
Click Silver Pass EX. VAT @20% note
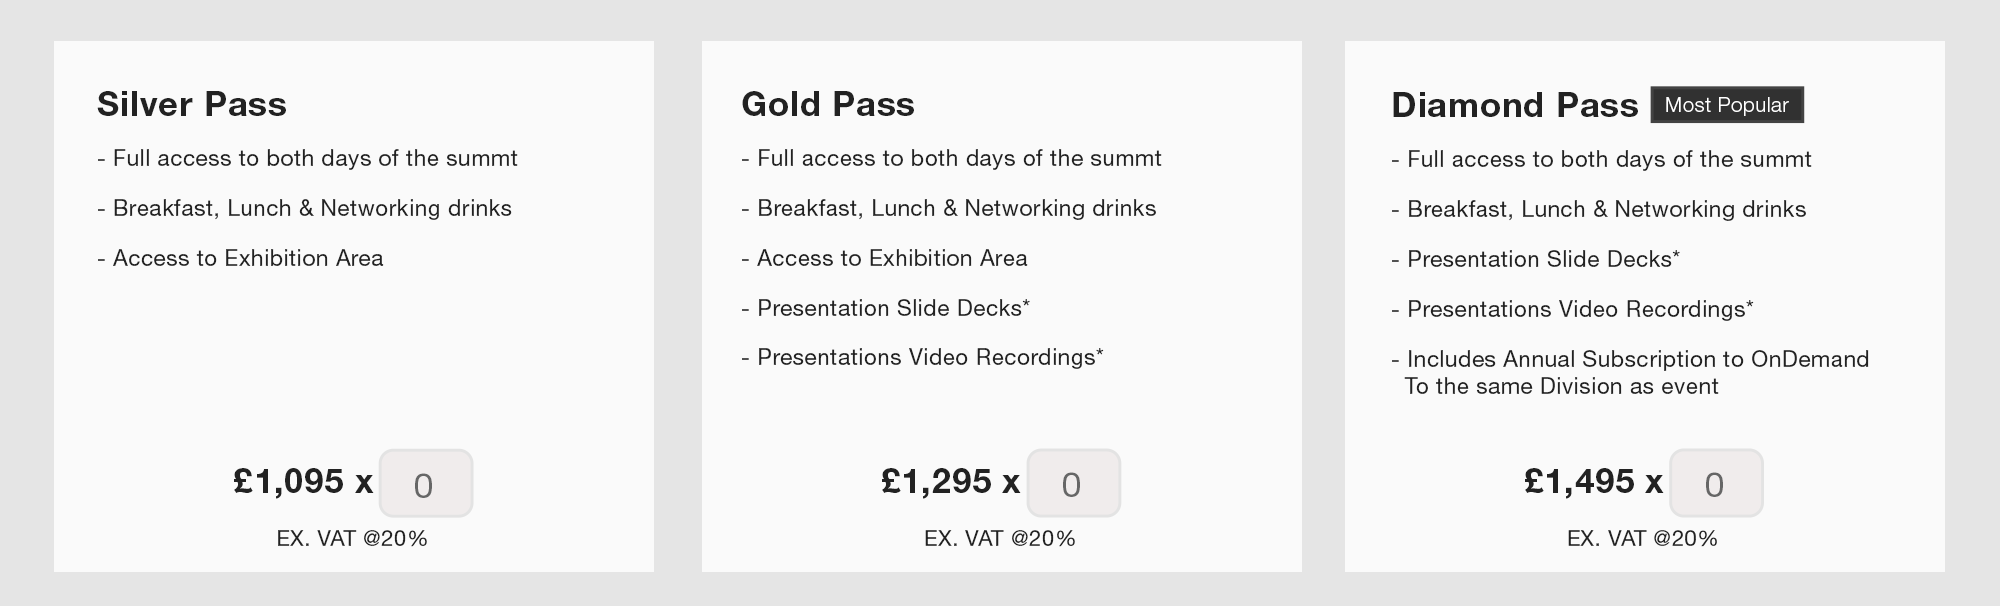(x=352, y=538)
